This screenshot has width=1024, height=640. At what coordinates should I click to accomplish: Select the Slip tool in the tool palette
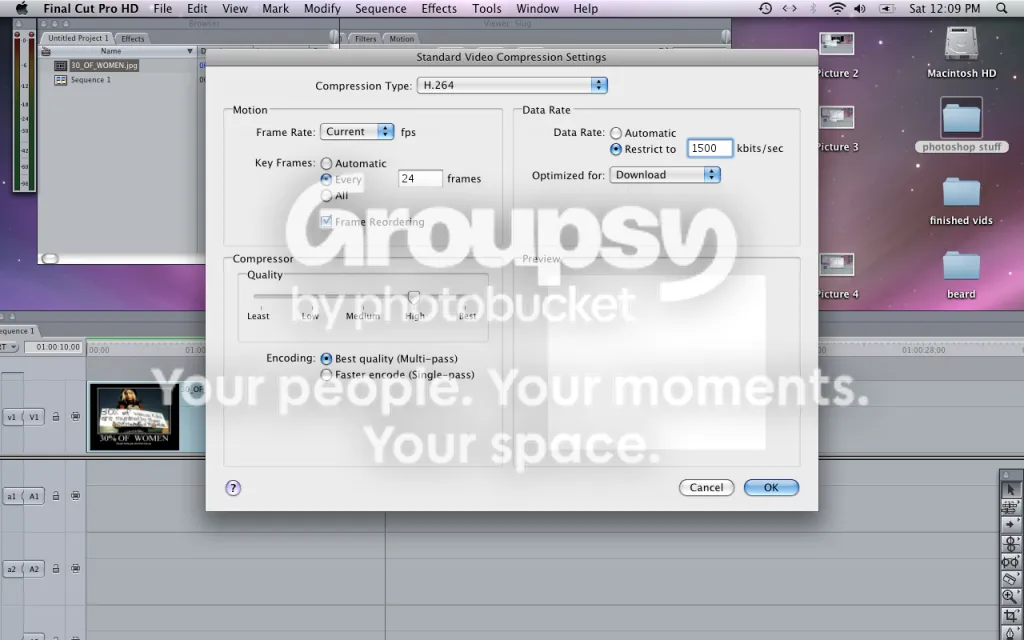(x=1010, y=561)
